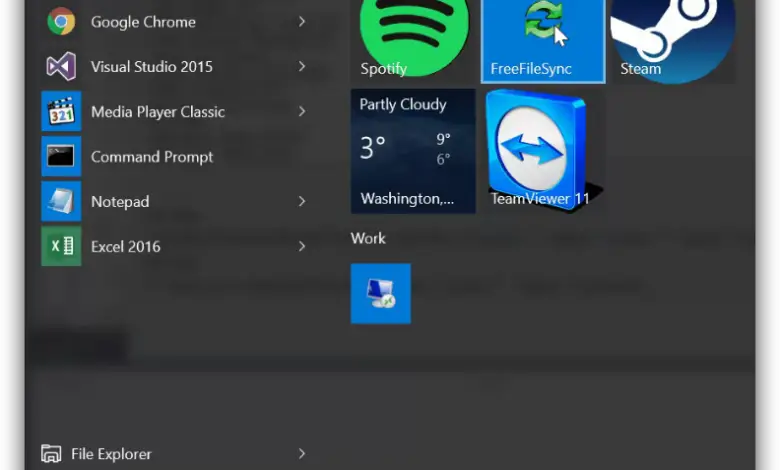Image resolution: width=780 pixels, height=470 pixels.
Task: Open the Steam tile
Action: 673,40
